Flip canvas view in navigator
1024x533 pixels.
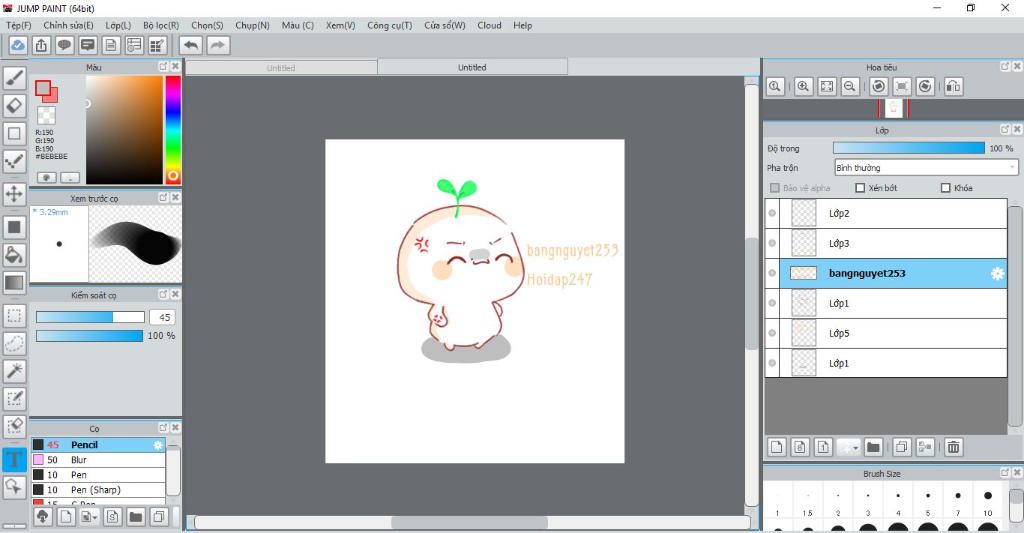tap(953, 86)
